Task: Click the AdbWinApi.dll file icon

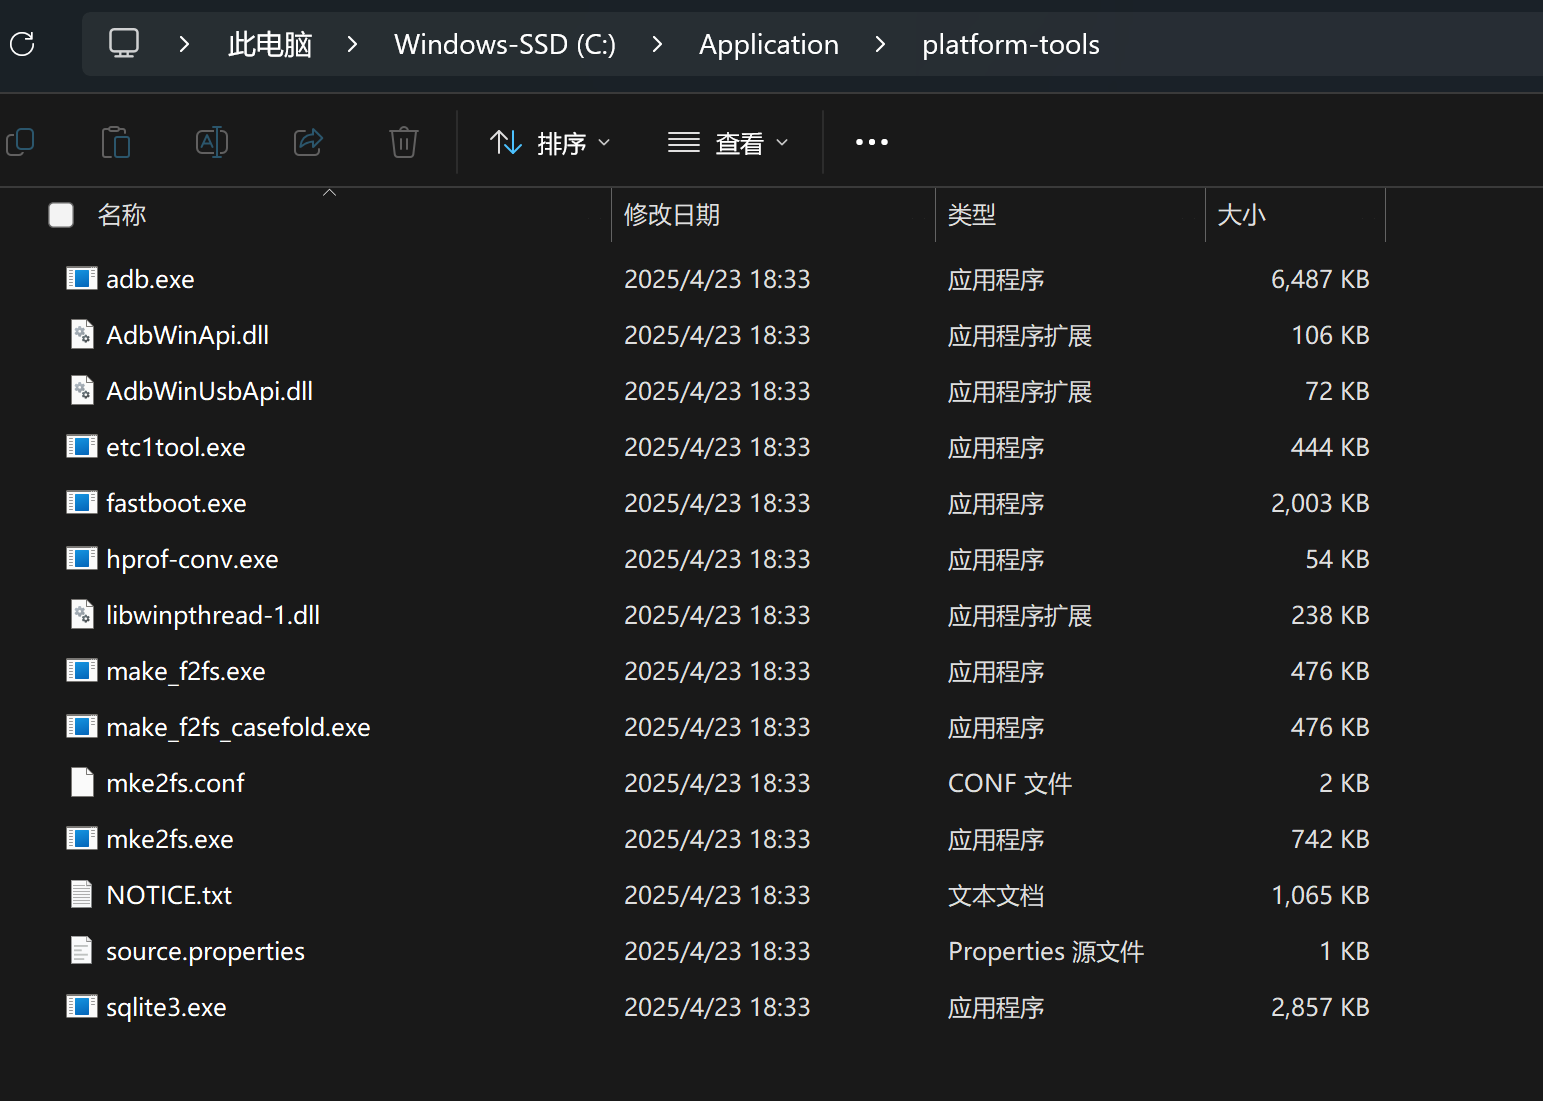Action: [x=82, y=334]
